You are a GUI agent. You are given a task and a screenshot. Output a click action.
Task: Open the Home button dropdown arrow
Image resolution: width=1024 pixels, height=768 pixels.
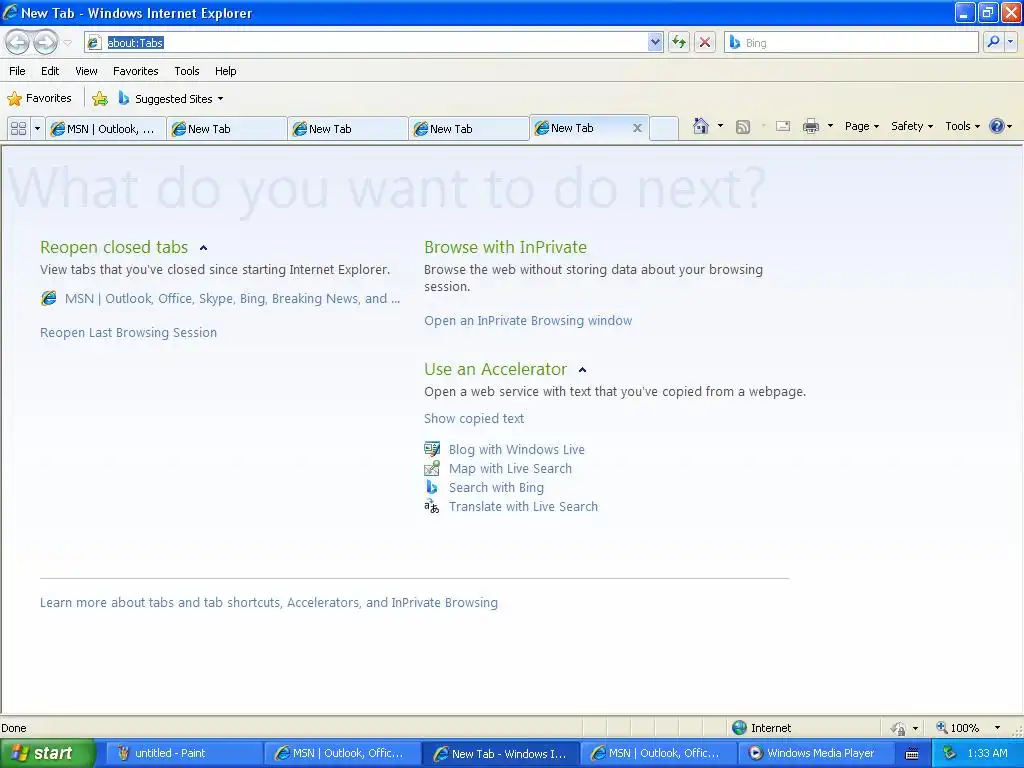pos(720,126)
